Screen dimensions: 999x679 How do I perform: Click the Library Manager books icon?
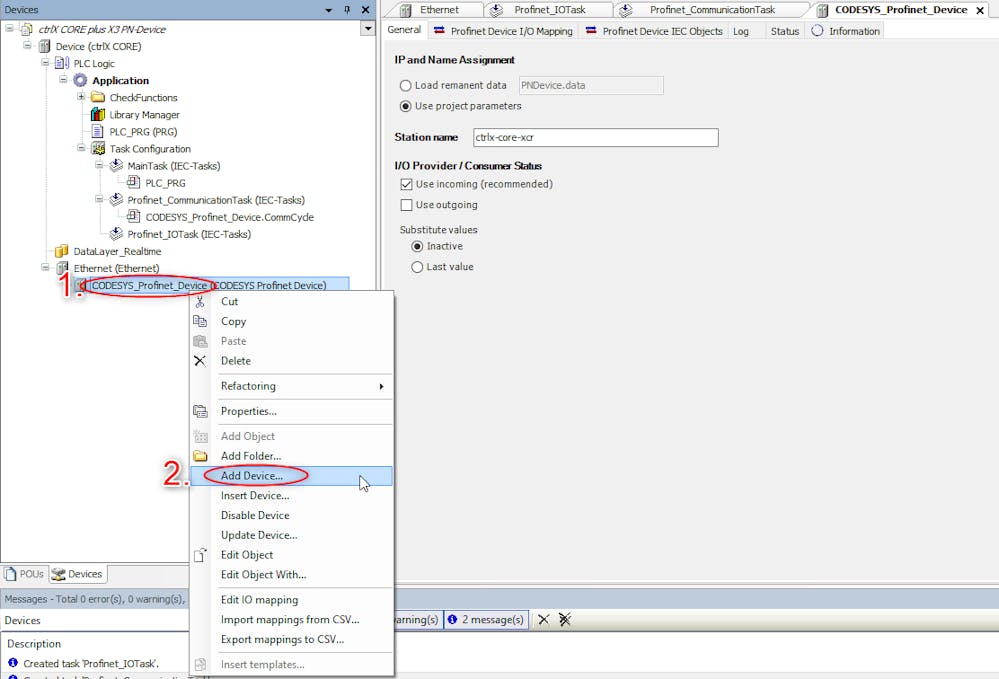(x=97, y=115)
